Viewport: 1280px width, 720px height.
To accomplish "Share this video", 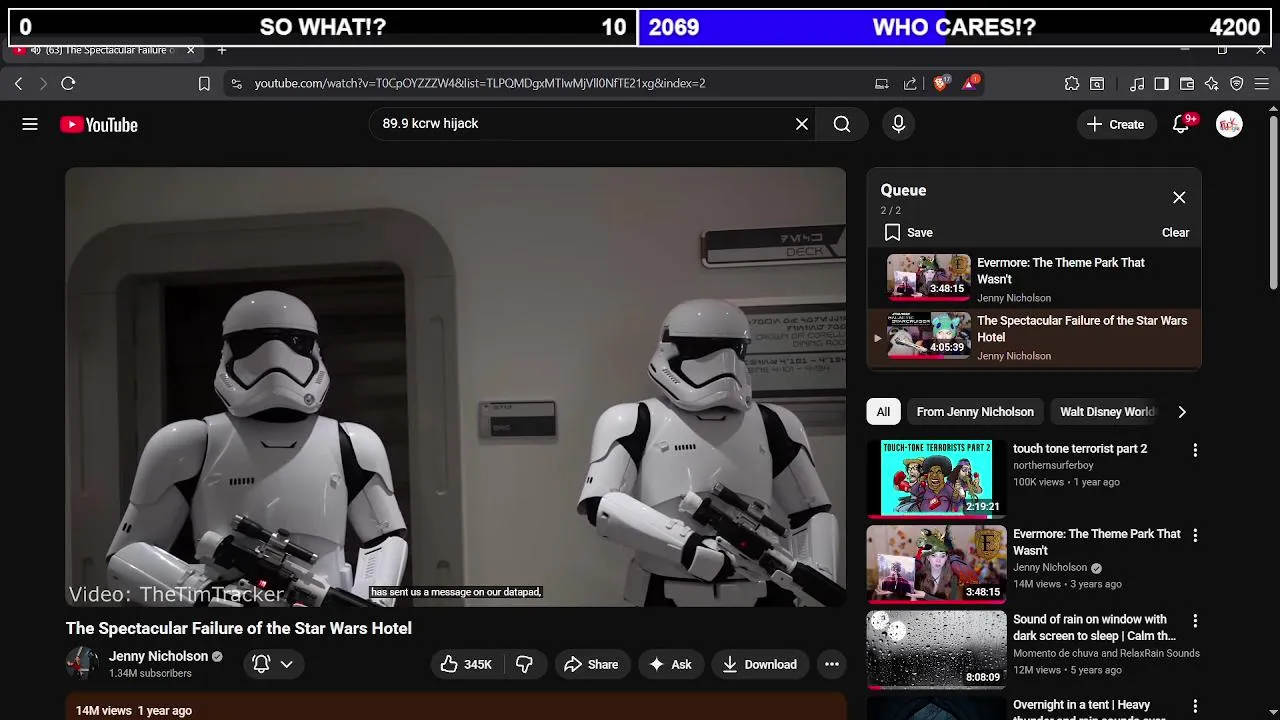I will [x=591, y=665].
